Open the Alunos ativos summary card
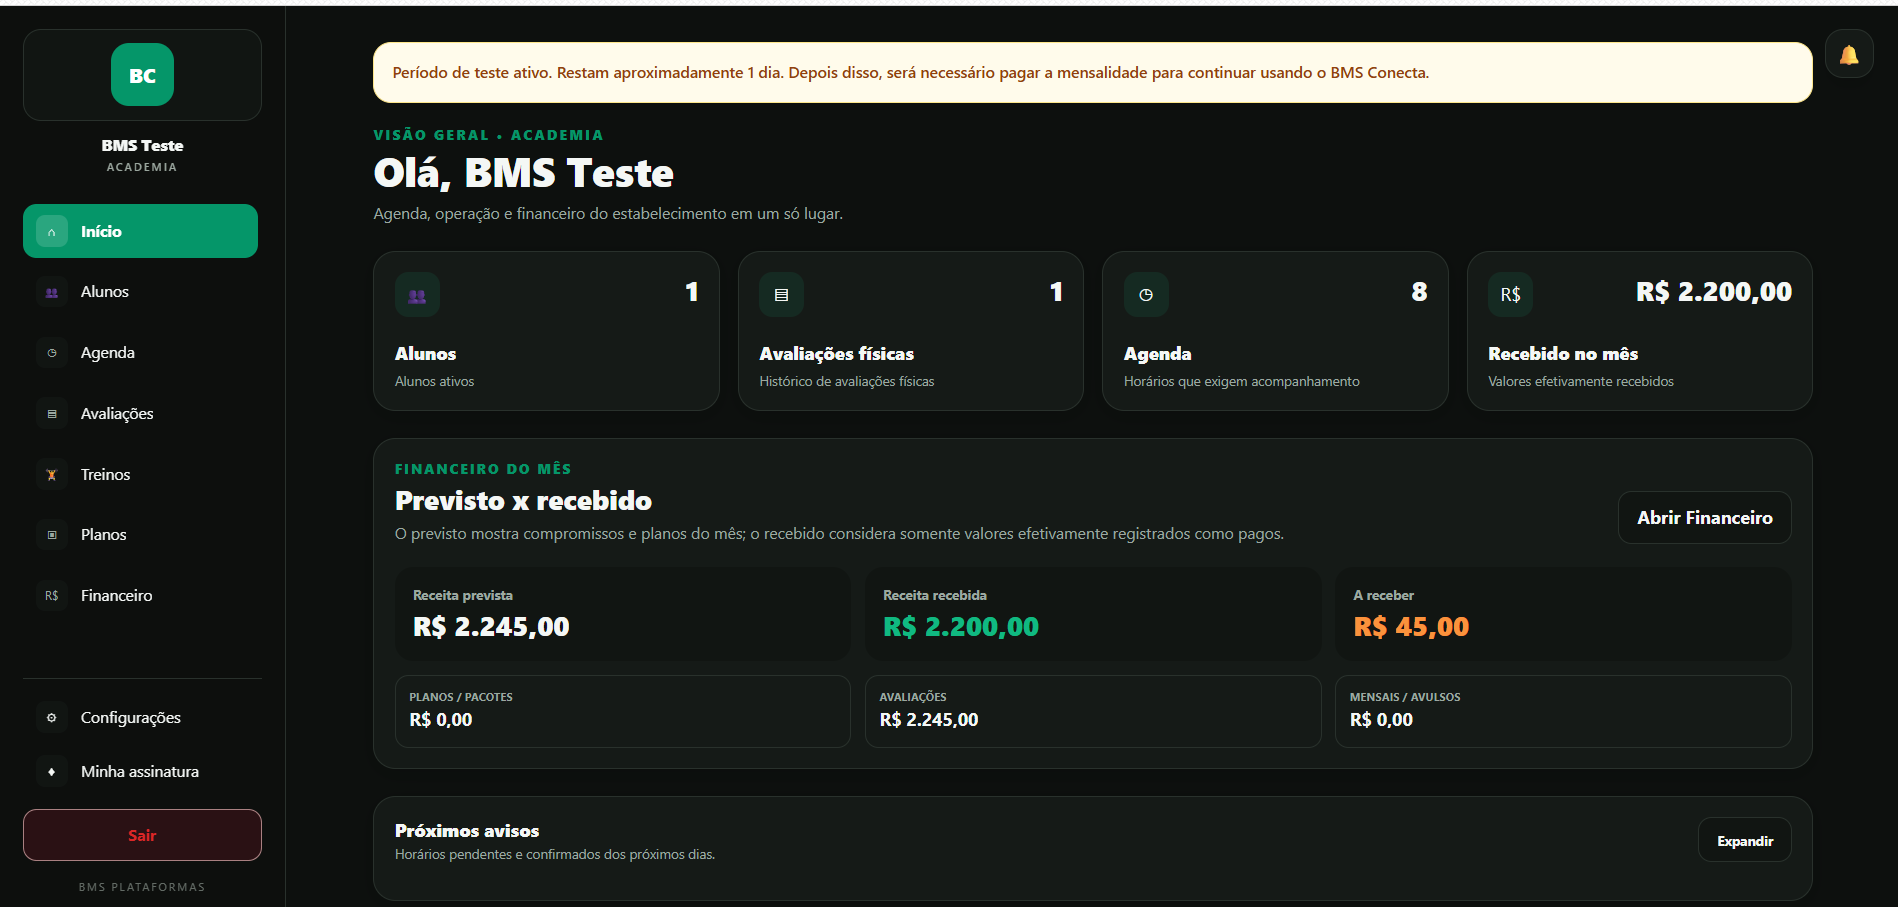The height and width of the screenshot is (907, 1898). point(546,331)
